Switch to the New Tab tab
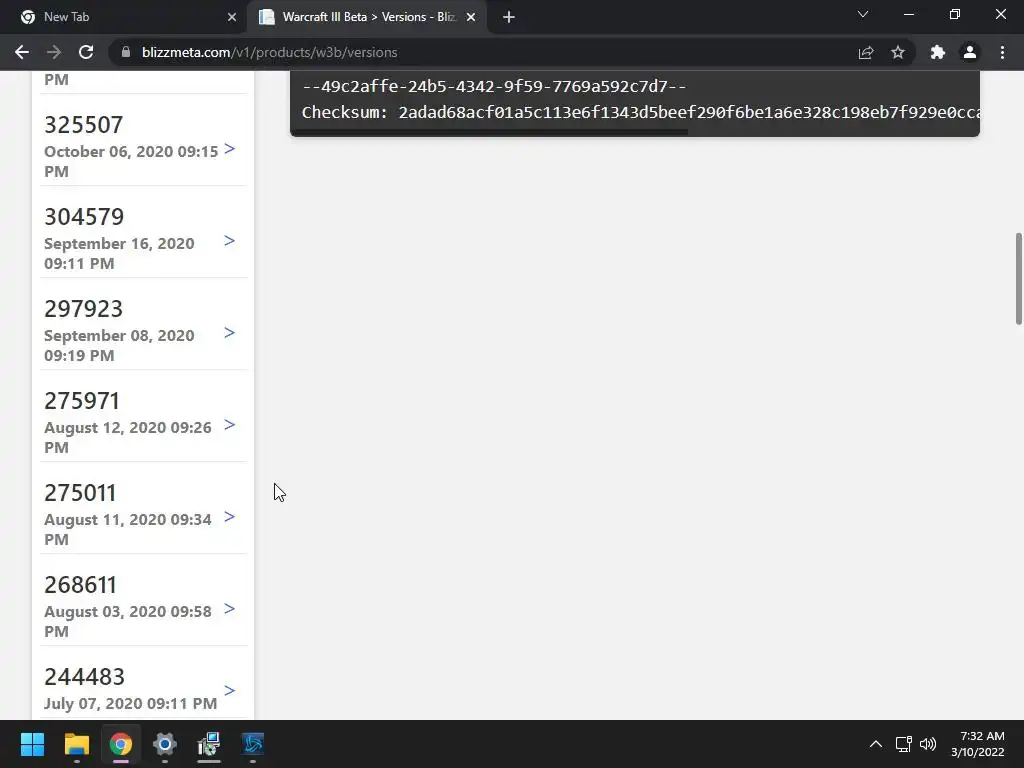Image resolution: width=1024 pixels, height=768 pixels. 123,17
